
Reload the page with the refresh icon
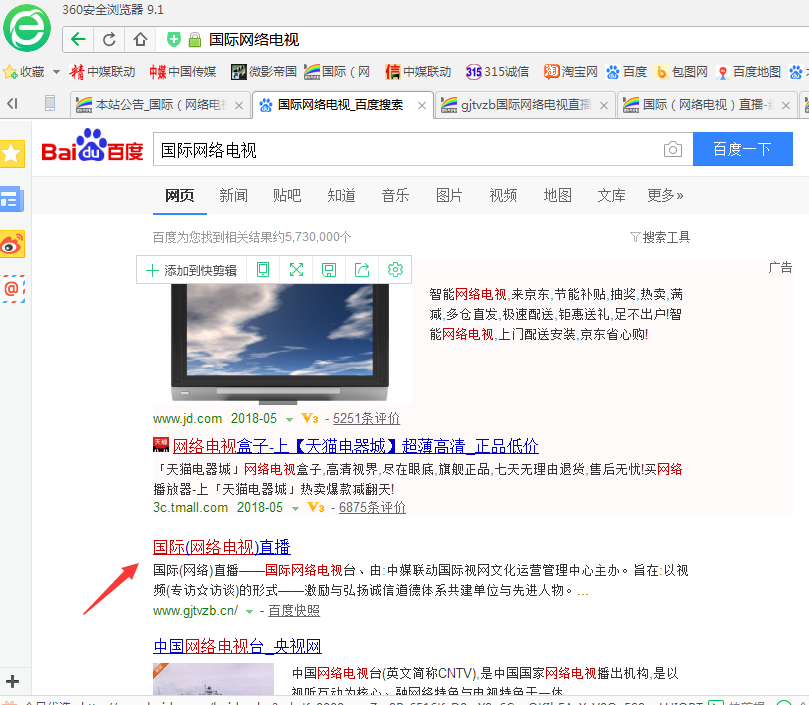tap(109, 39)
